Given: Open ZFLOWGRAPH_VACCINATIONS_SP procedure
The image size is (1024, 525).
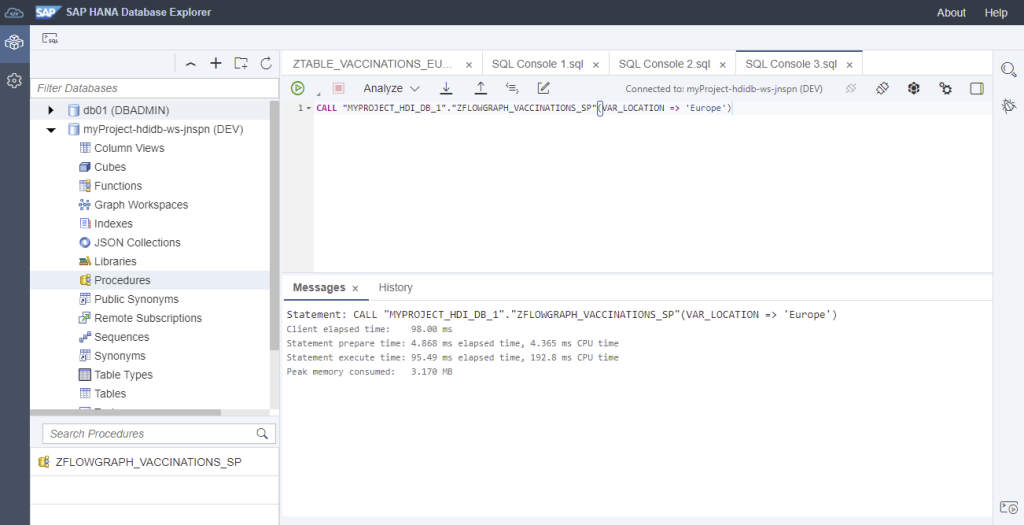Looking at the screenshot, I should pos(148,462).
